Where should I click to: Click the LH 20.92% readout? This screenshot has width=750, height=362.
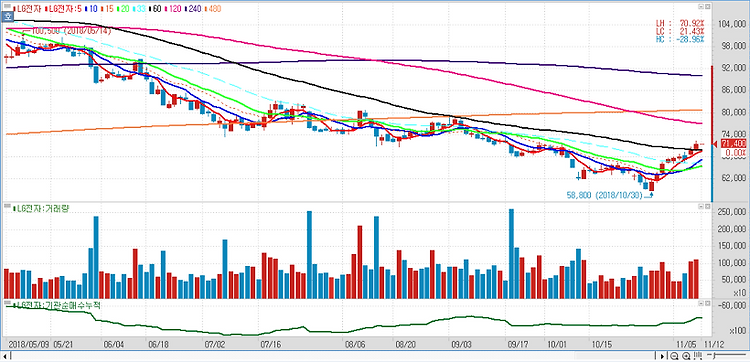coord(680,22)
